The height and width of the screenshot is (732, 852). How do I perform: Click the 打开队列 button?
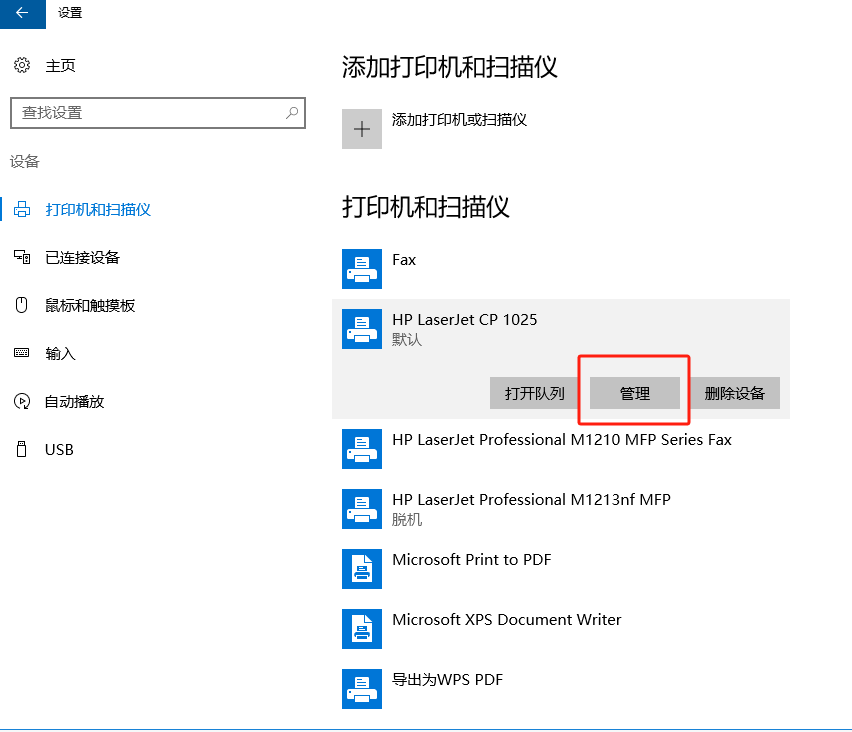[x=535, y=393]
